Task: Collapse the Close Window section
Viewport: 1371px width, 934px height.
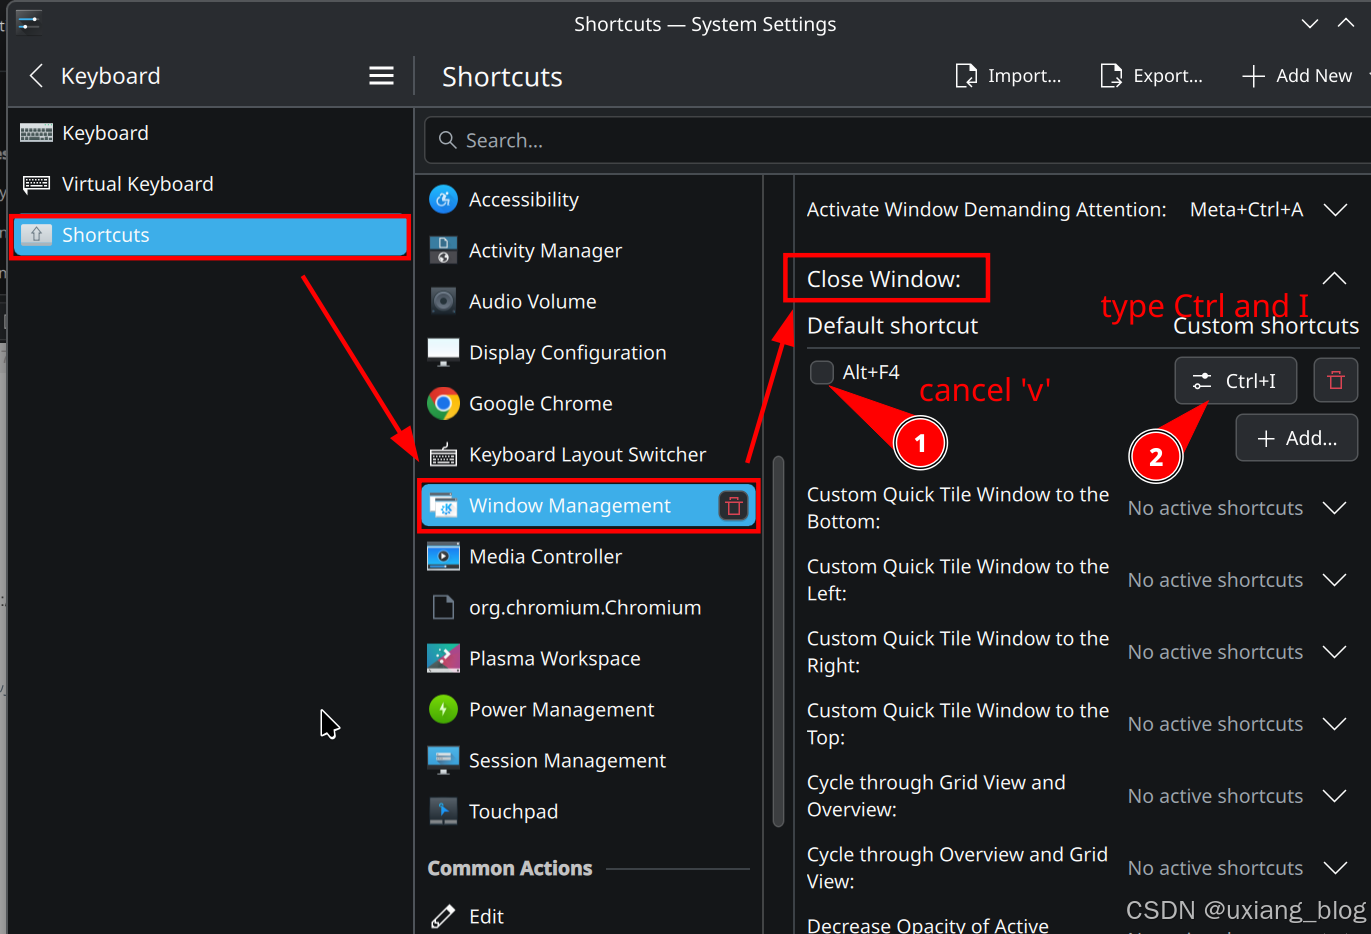Action: click(x=1334, y=278)
